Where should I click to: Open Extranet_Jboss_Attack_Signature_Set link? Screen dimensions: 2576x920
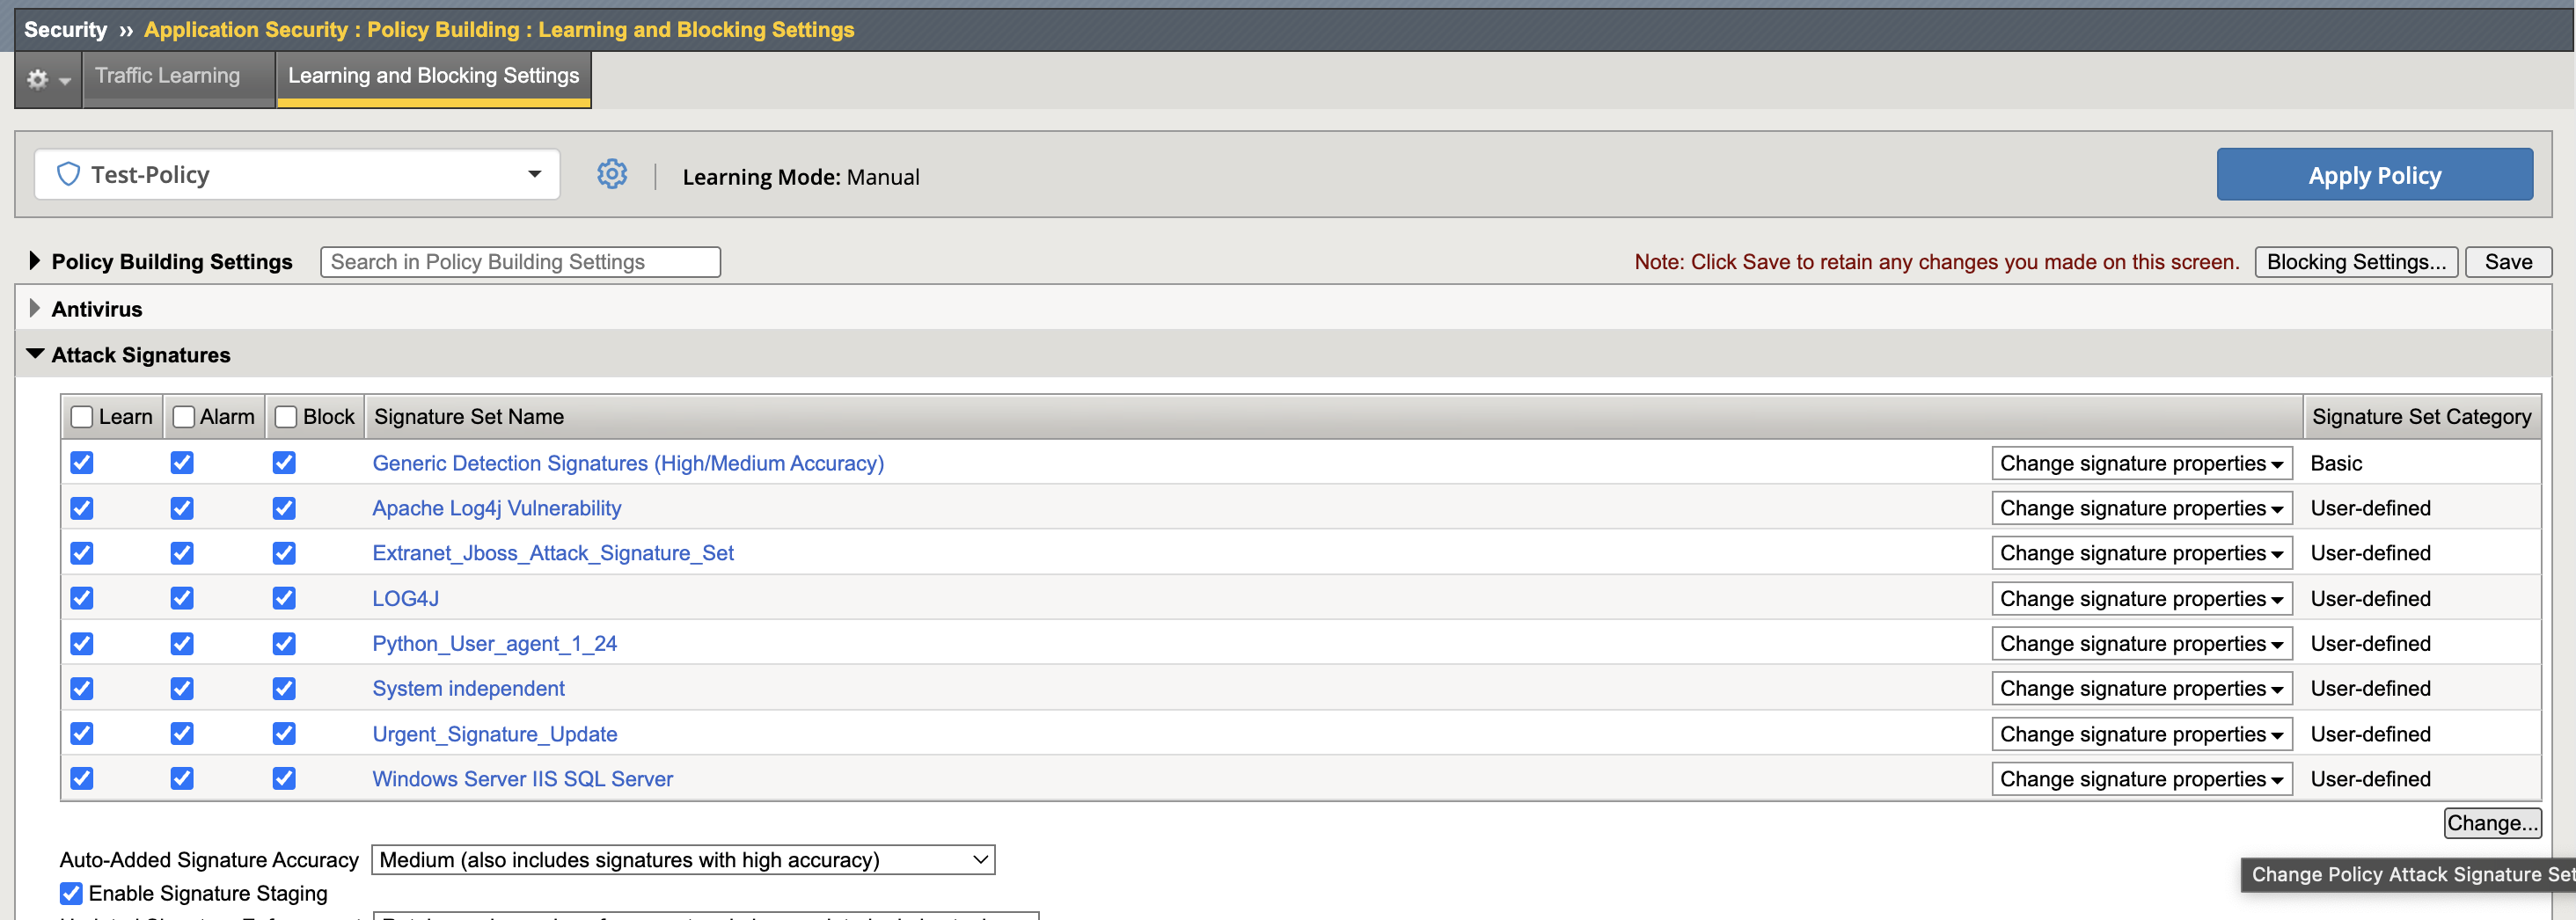[553, 553]
